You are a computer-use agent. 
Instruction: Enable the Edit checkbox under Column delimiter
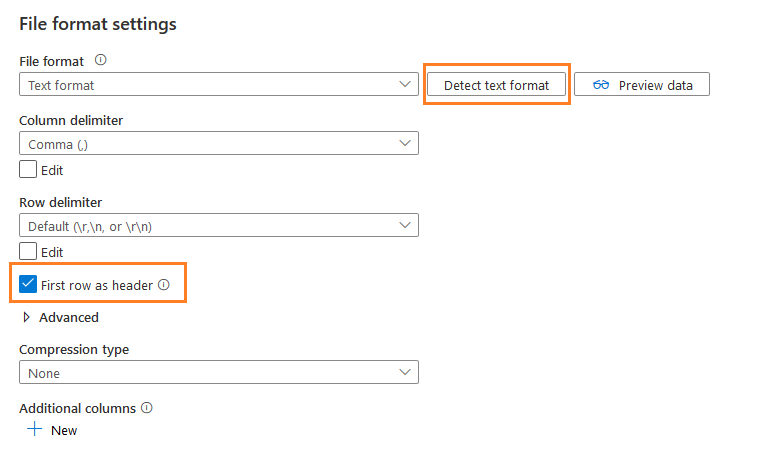(x=28, y=169)
